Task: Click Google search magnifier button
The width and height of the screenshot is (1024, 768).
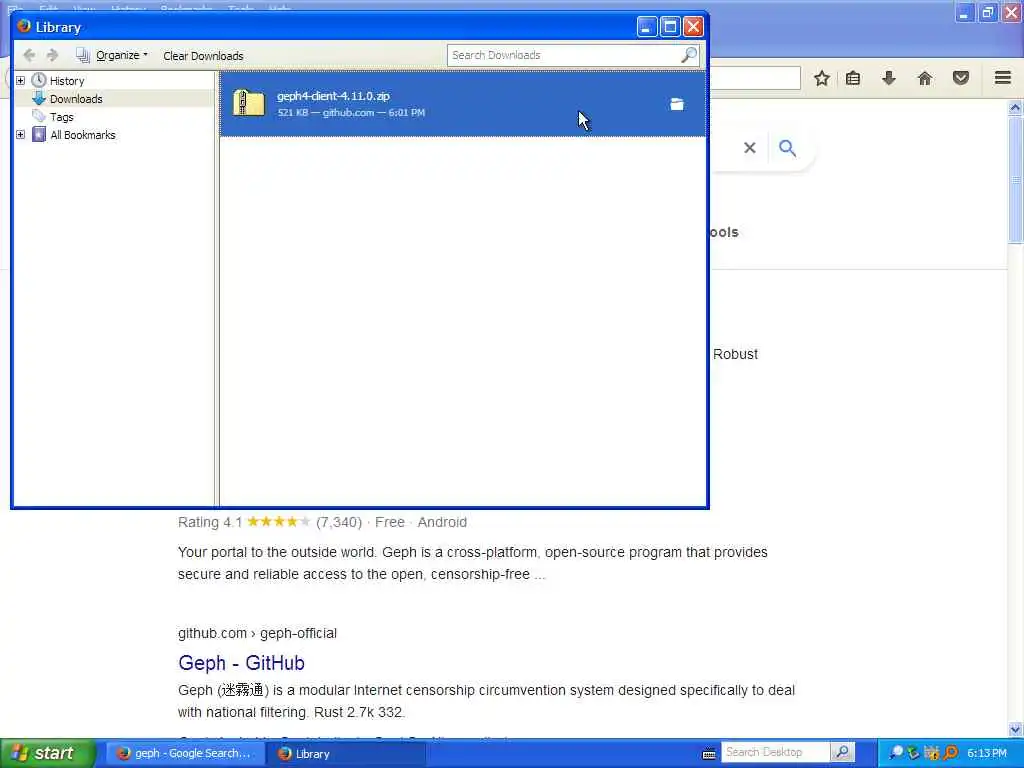Action: [x=788, y=148]
